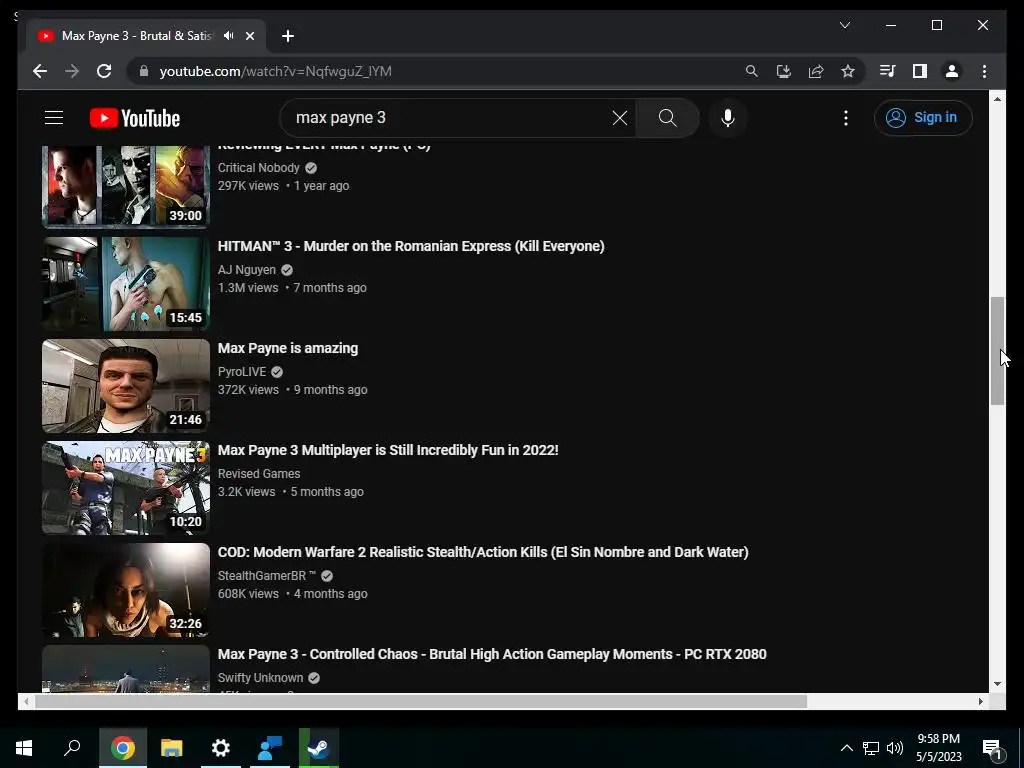The image size is (1024, 768).
Task: Close the Max Payne 3 tab
Action: tap(249, 36)
